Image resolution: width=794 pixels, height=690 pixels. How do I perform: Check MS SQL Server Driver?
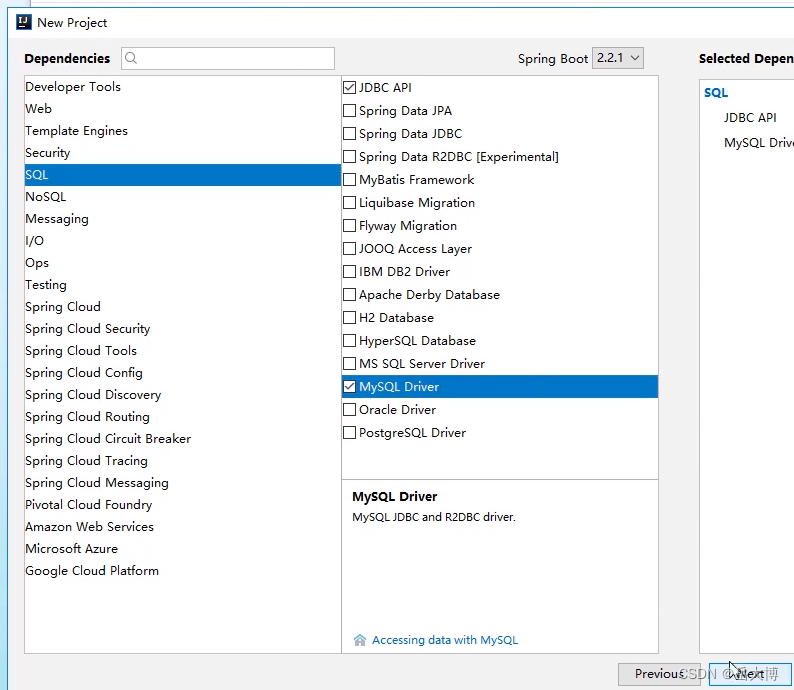click(x=349, y=363)
